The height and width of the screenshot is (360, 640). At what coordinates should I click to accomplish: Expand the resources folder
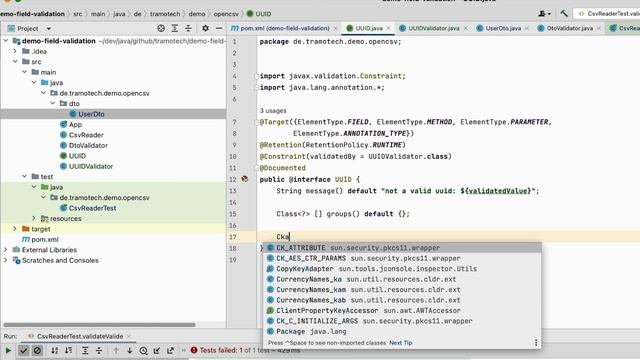coord(34,218)
